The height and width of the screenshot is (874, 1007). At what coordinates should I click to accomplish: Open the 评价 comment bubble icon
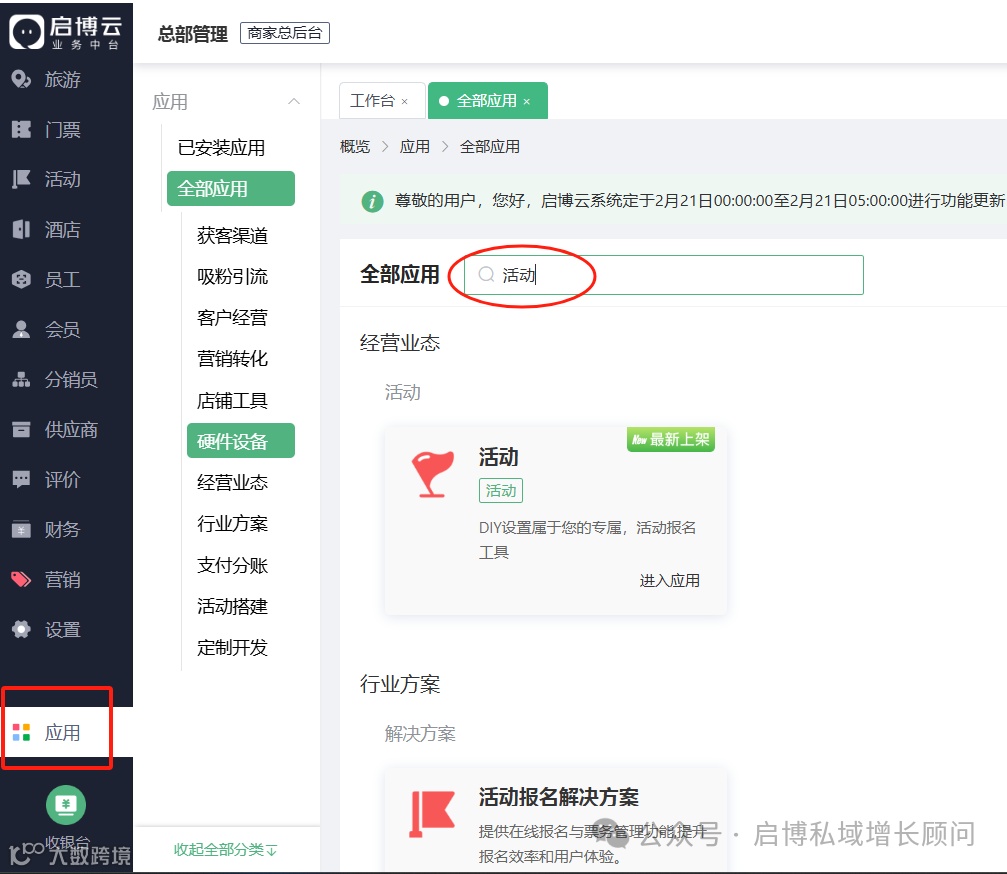[21, 479]
